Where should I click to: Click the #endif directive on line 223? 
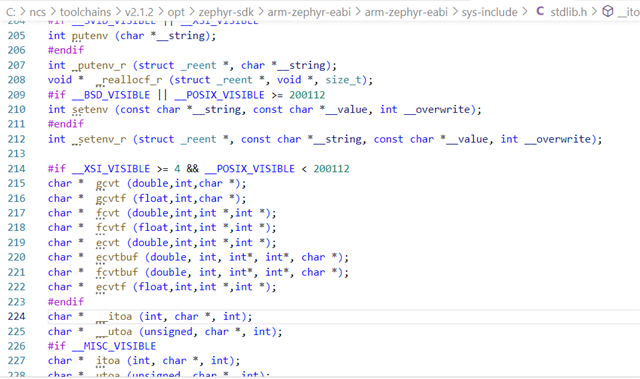pyautogui.click(x=66, y=301)
